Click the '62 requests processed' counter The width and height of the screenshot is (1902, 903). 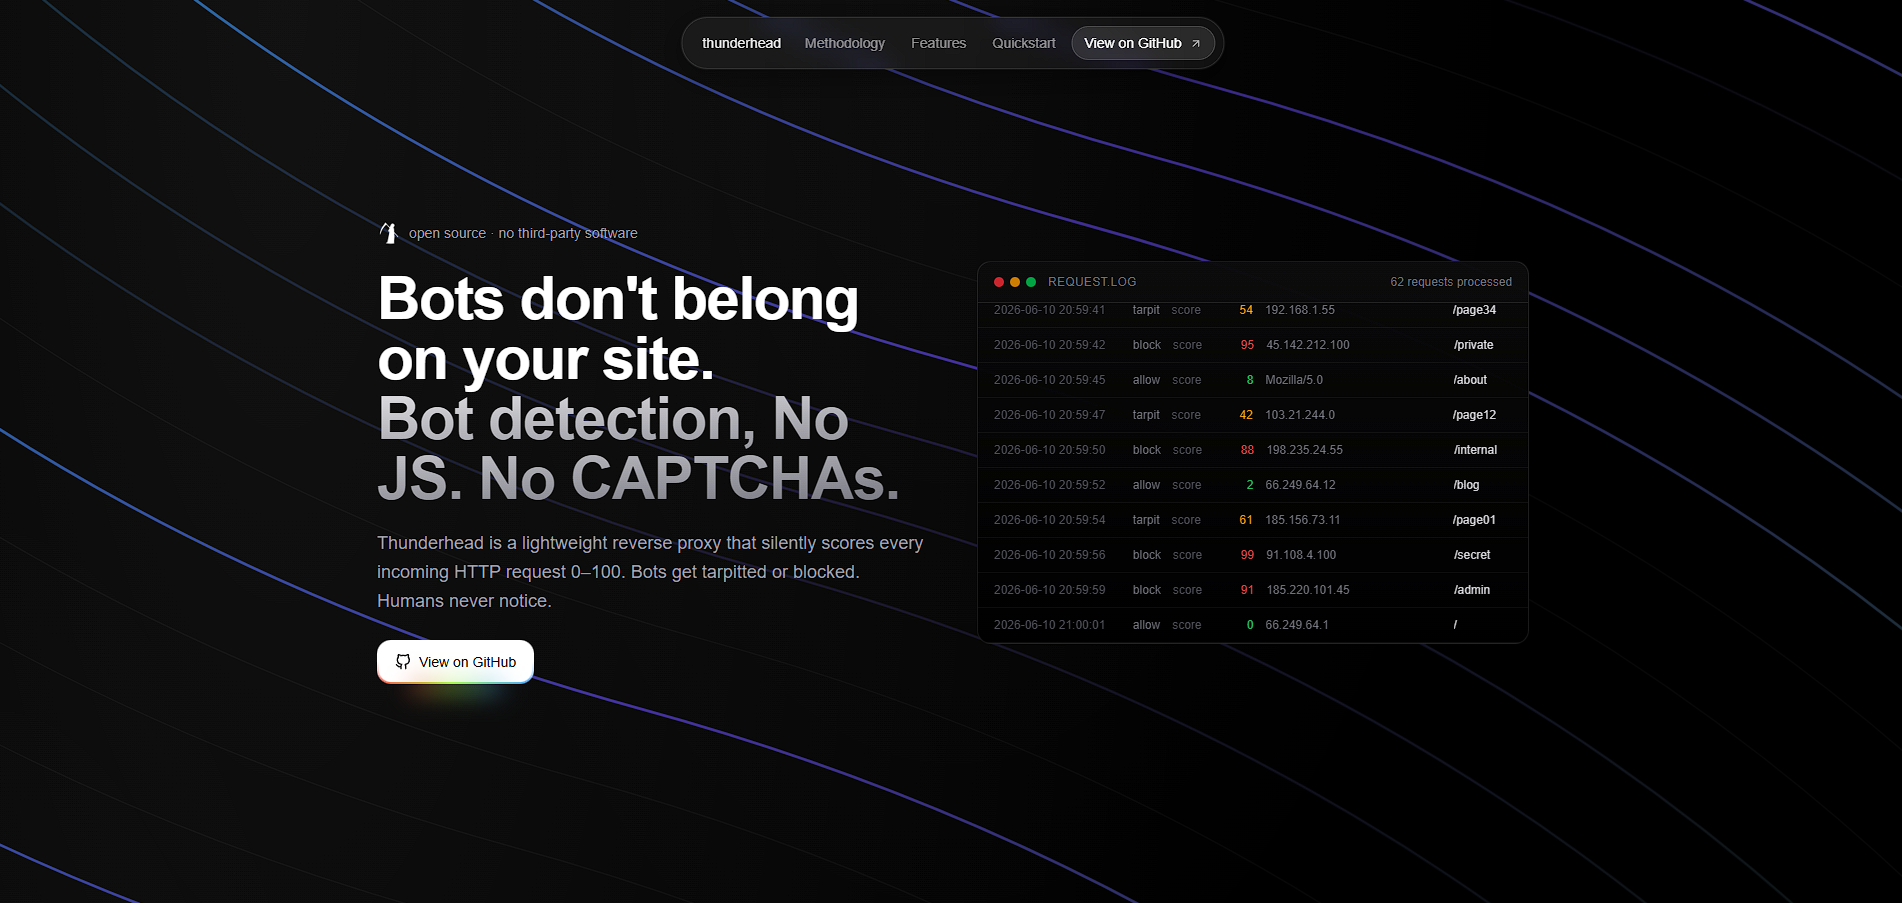[x=1451, y=282]
